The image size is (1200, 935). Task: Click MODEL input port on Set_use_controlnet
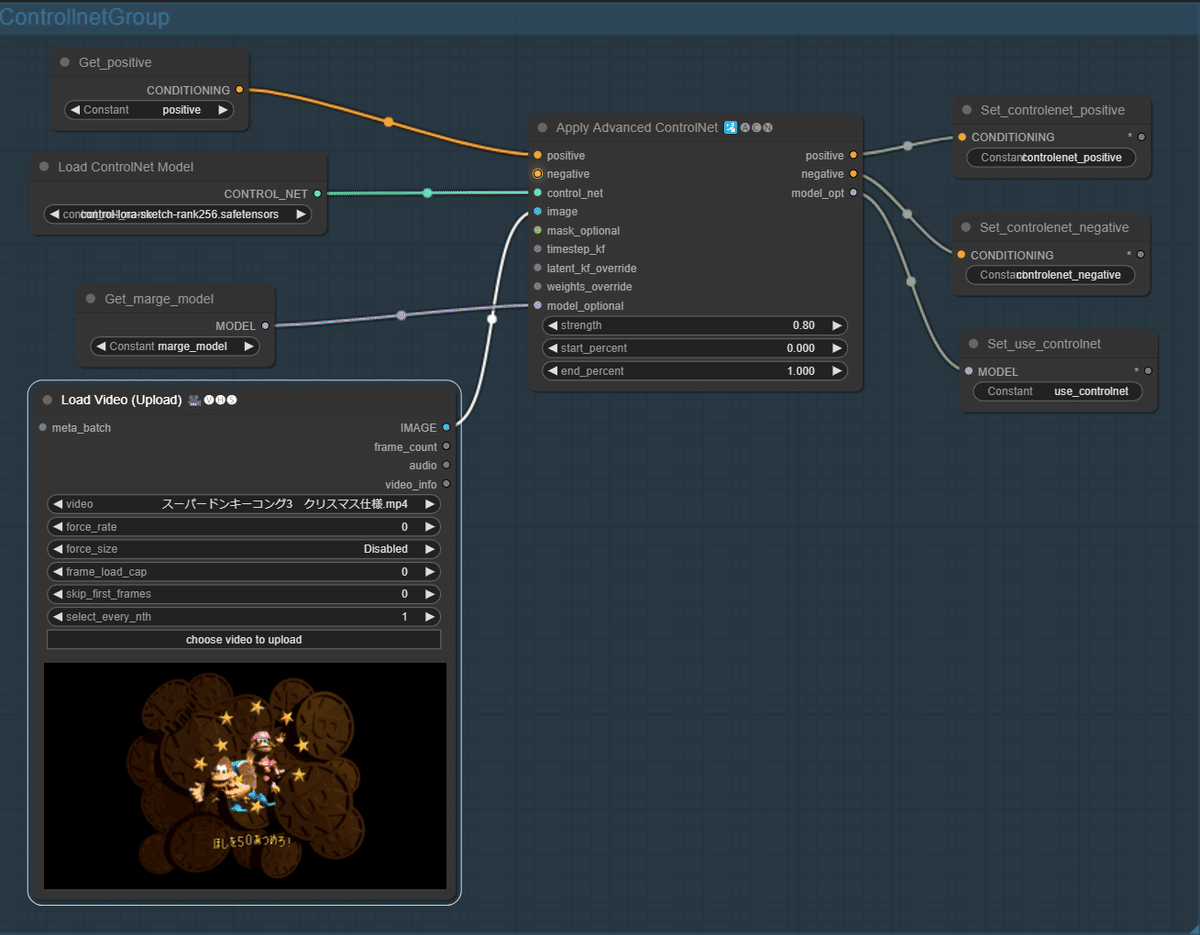[x=968, y=372]
